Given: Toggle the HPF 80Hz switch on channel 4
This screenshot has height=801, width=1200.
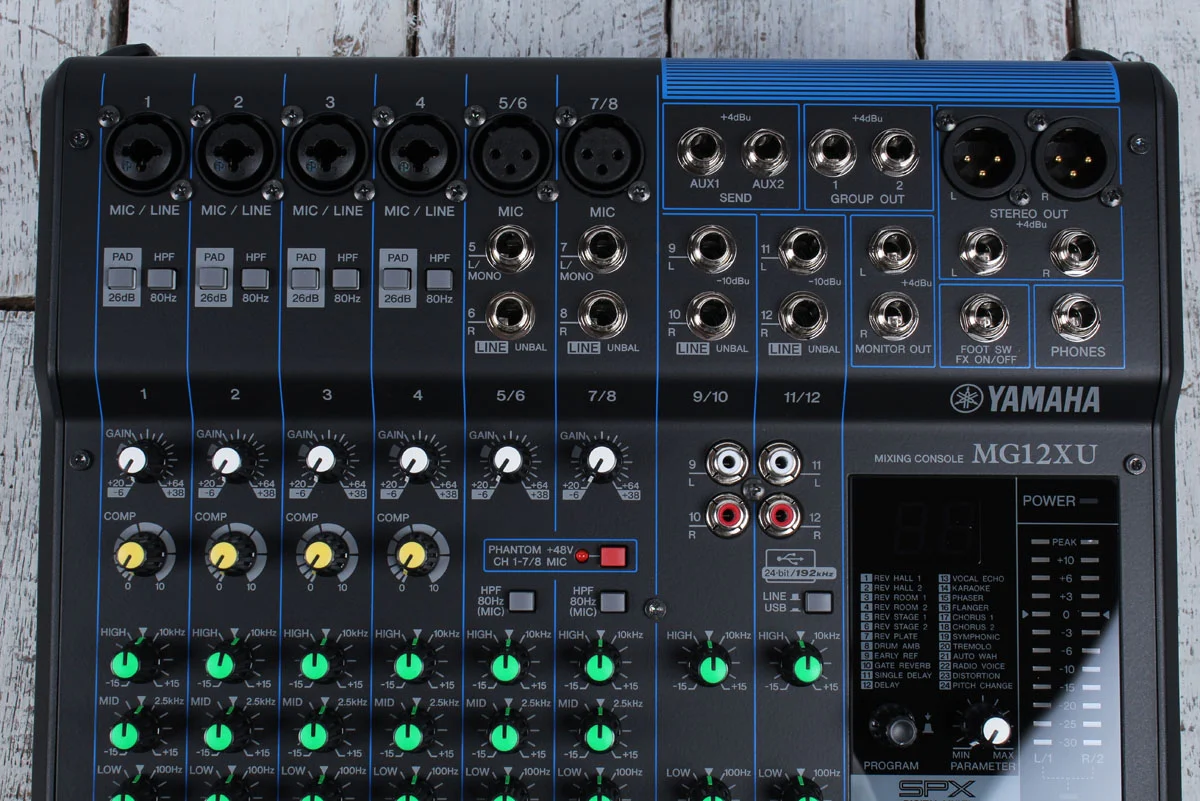Looking at the screenshot, I should point(439,279).
